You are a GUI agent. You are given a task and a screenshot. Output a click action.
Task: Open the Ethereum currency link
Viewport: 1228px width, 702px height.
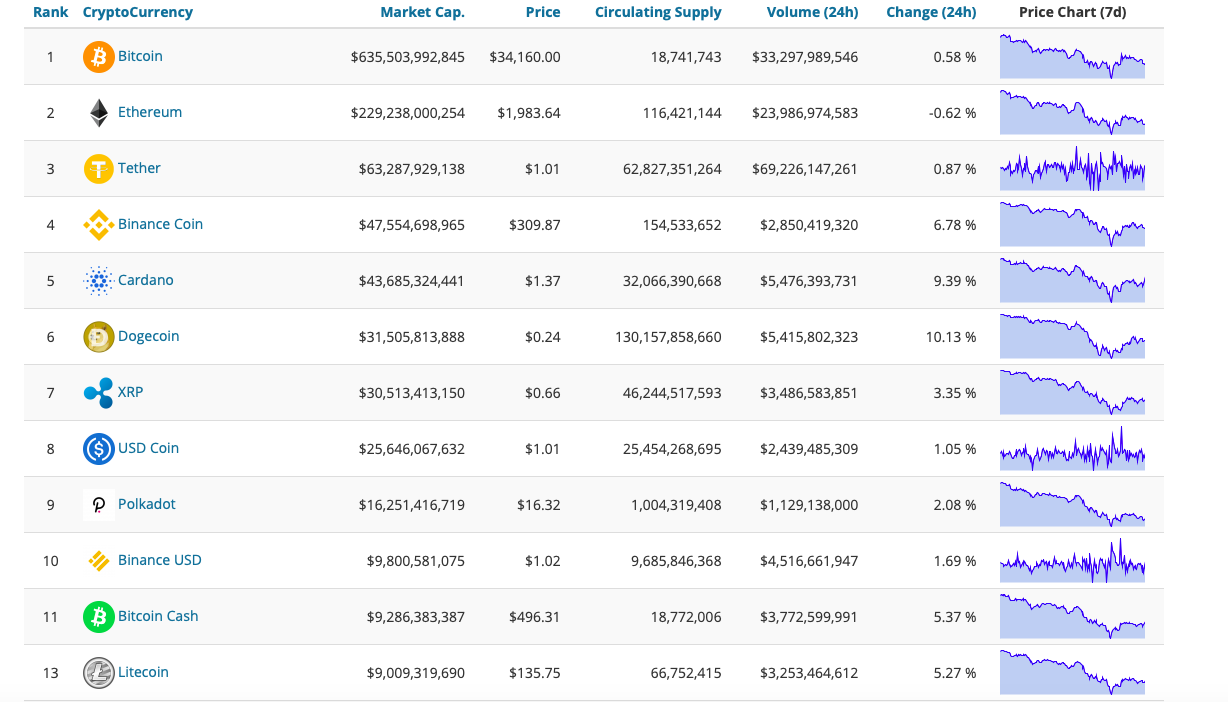150,112
